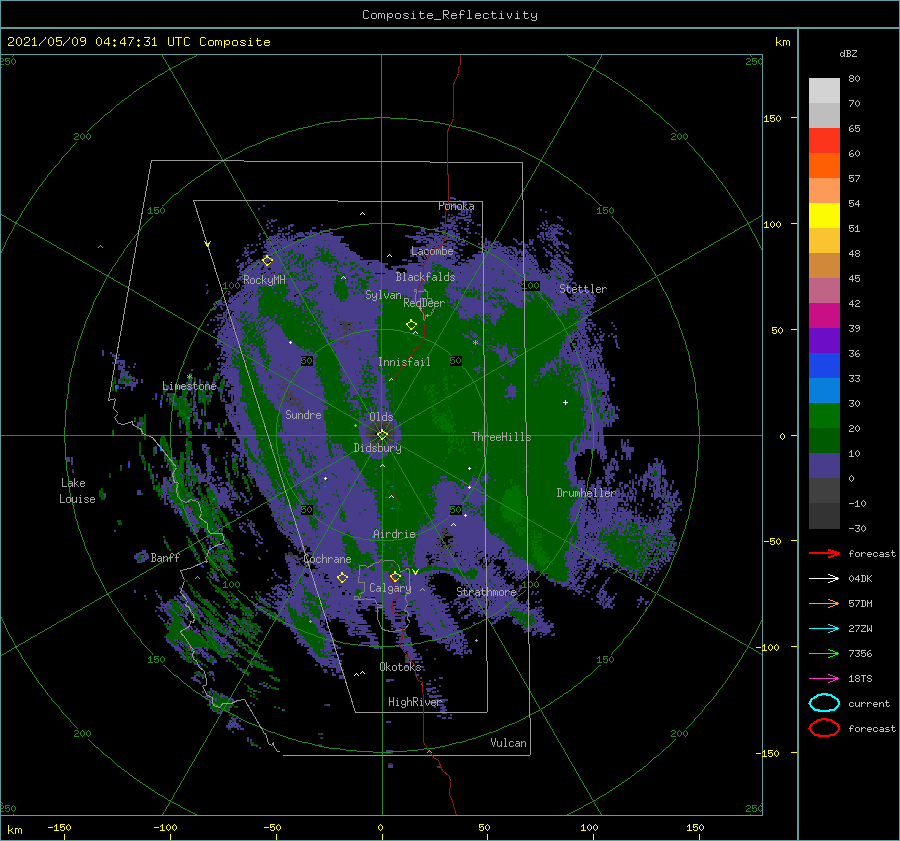Click the purple legend swatch below 39

click(824, 341)
